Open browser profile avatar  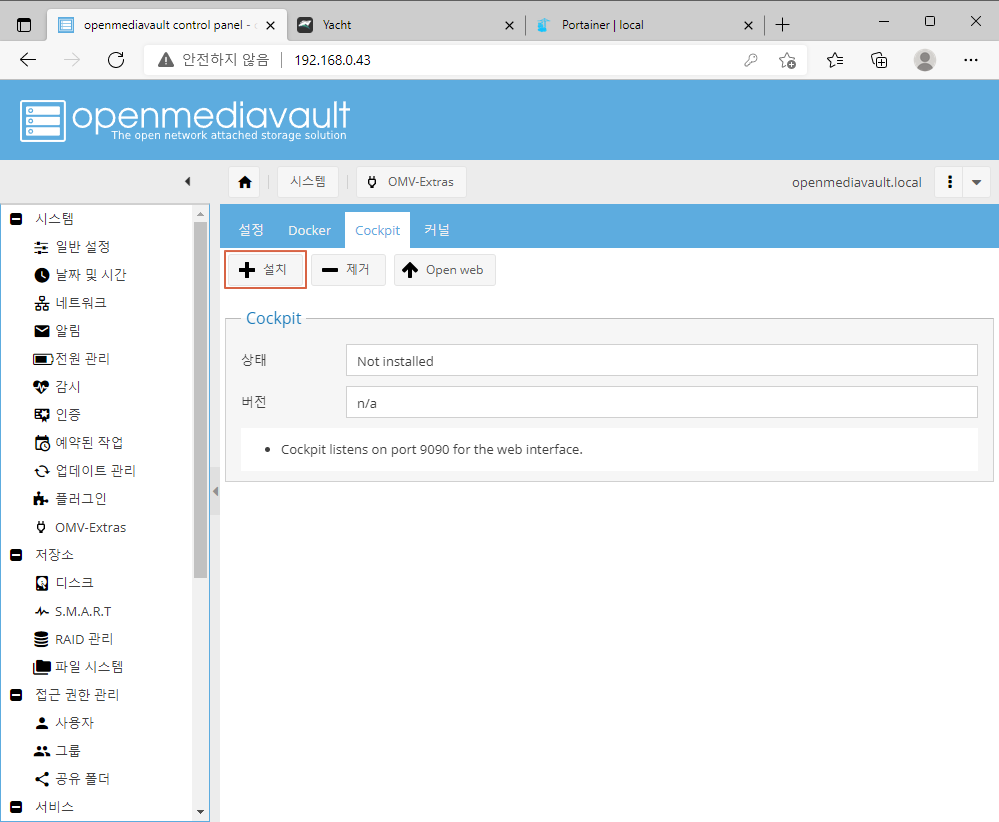click(x=924, y=60)
